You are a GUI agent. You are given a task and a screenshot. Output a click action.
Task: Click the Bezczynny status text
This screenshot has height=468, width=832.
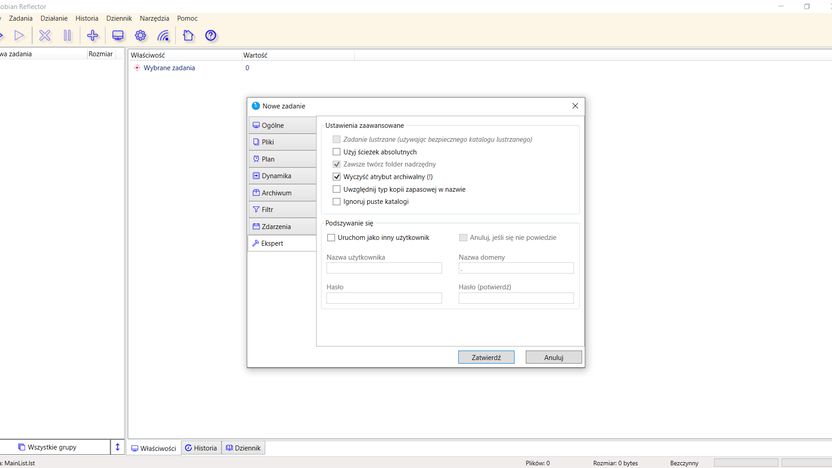[x=684, y=463]
